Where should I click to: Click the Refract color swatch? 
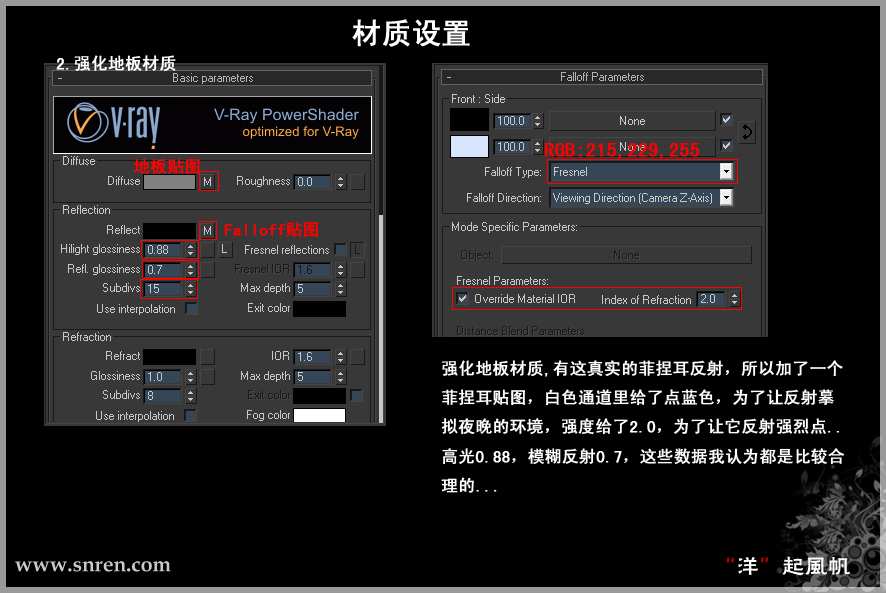point(170,356)
